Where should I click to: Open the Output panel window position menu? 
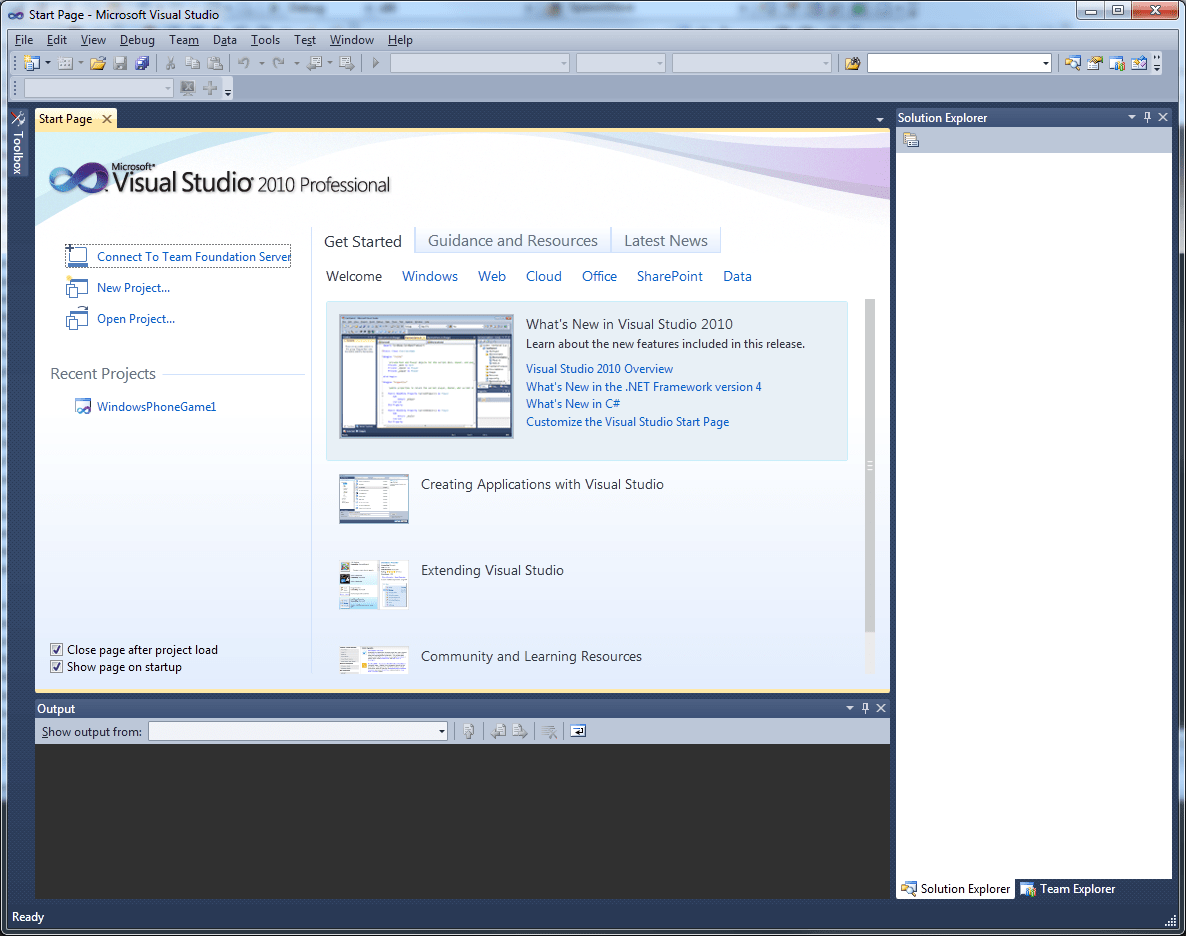point(849,708)
